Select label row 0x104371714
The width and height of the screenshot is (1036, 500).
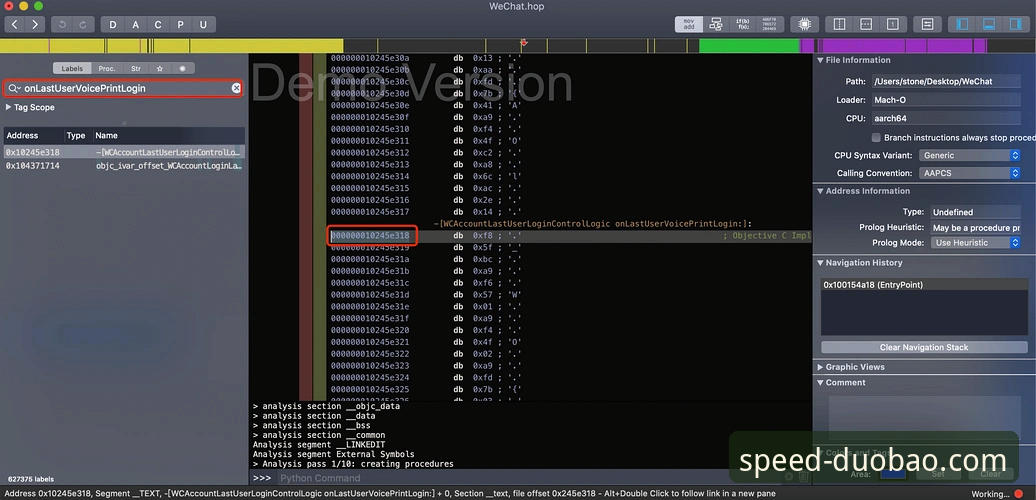tap(124, 166)
